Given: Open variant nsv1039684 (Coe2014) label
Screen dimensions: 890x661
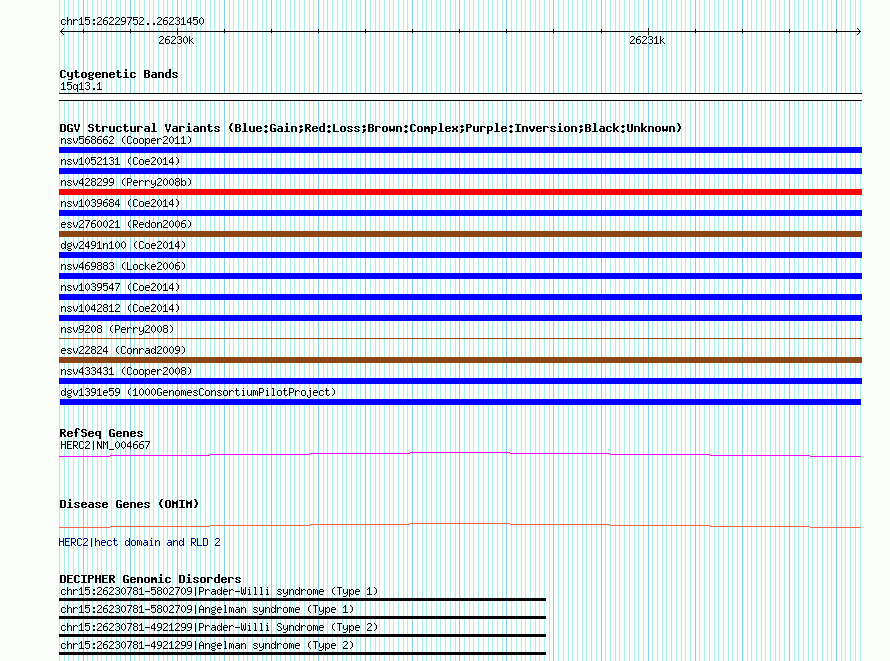Looking at the screenshot, I should point(120,203).
